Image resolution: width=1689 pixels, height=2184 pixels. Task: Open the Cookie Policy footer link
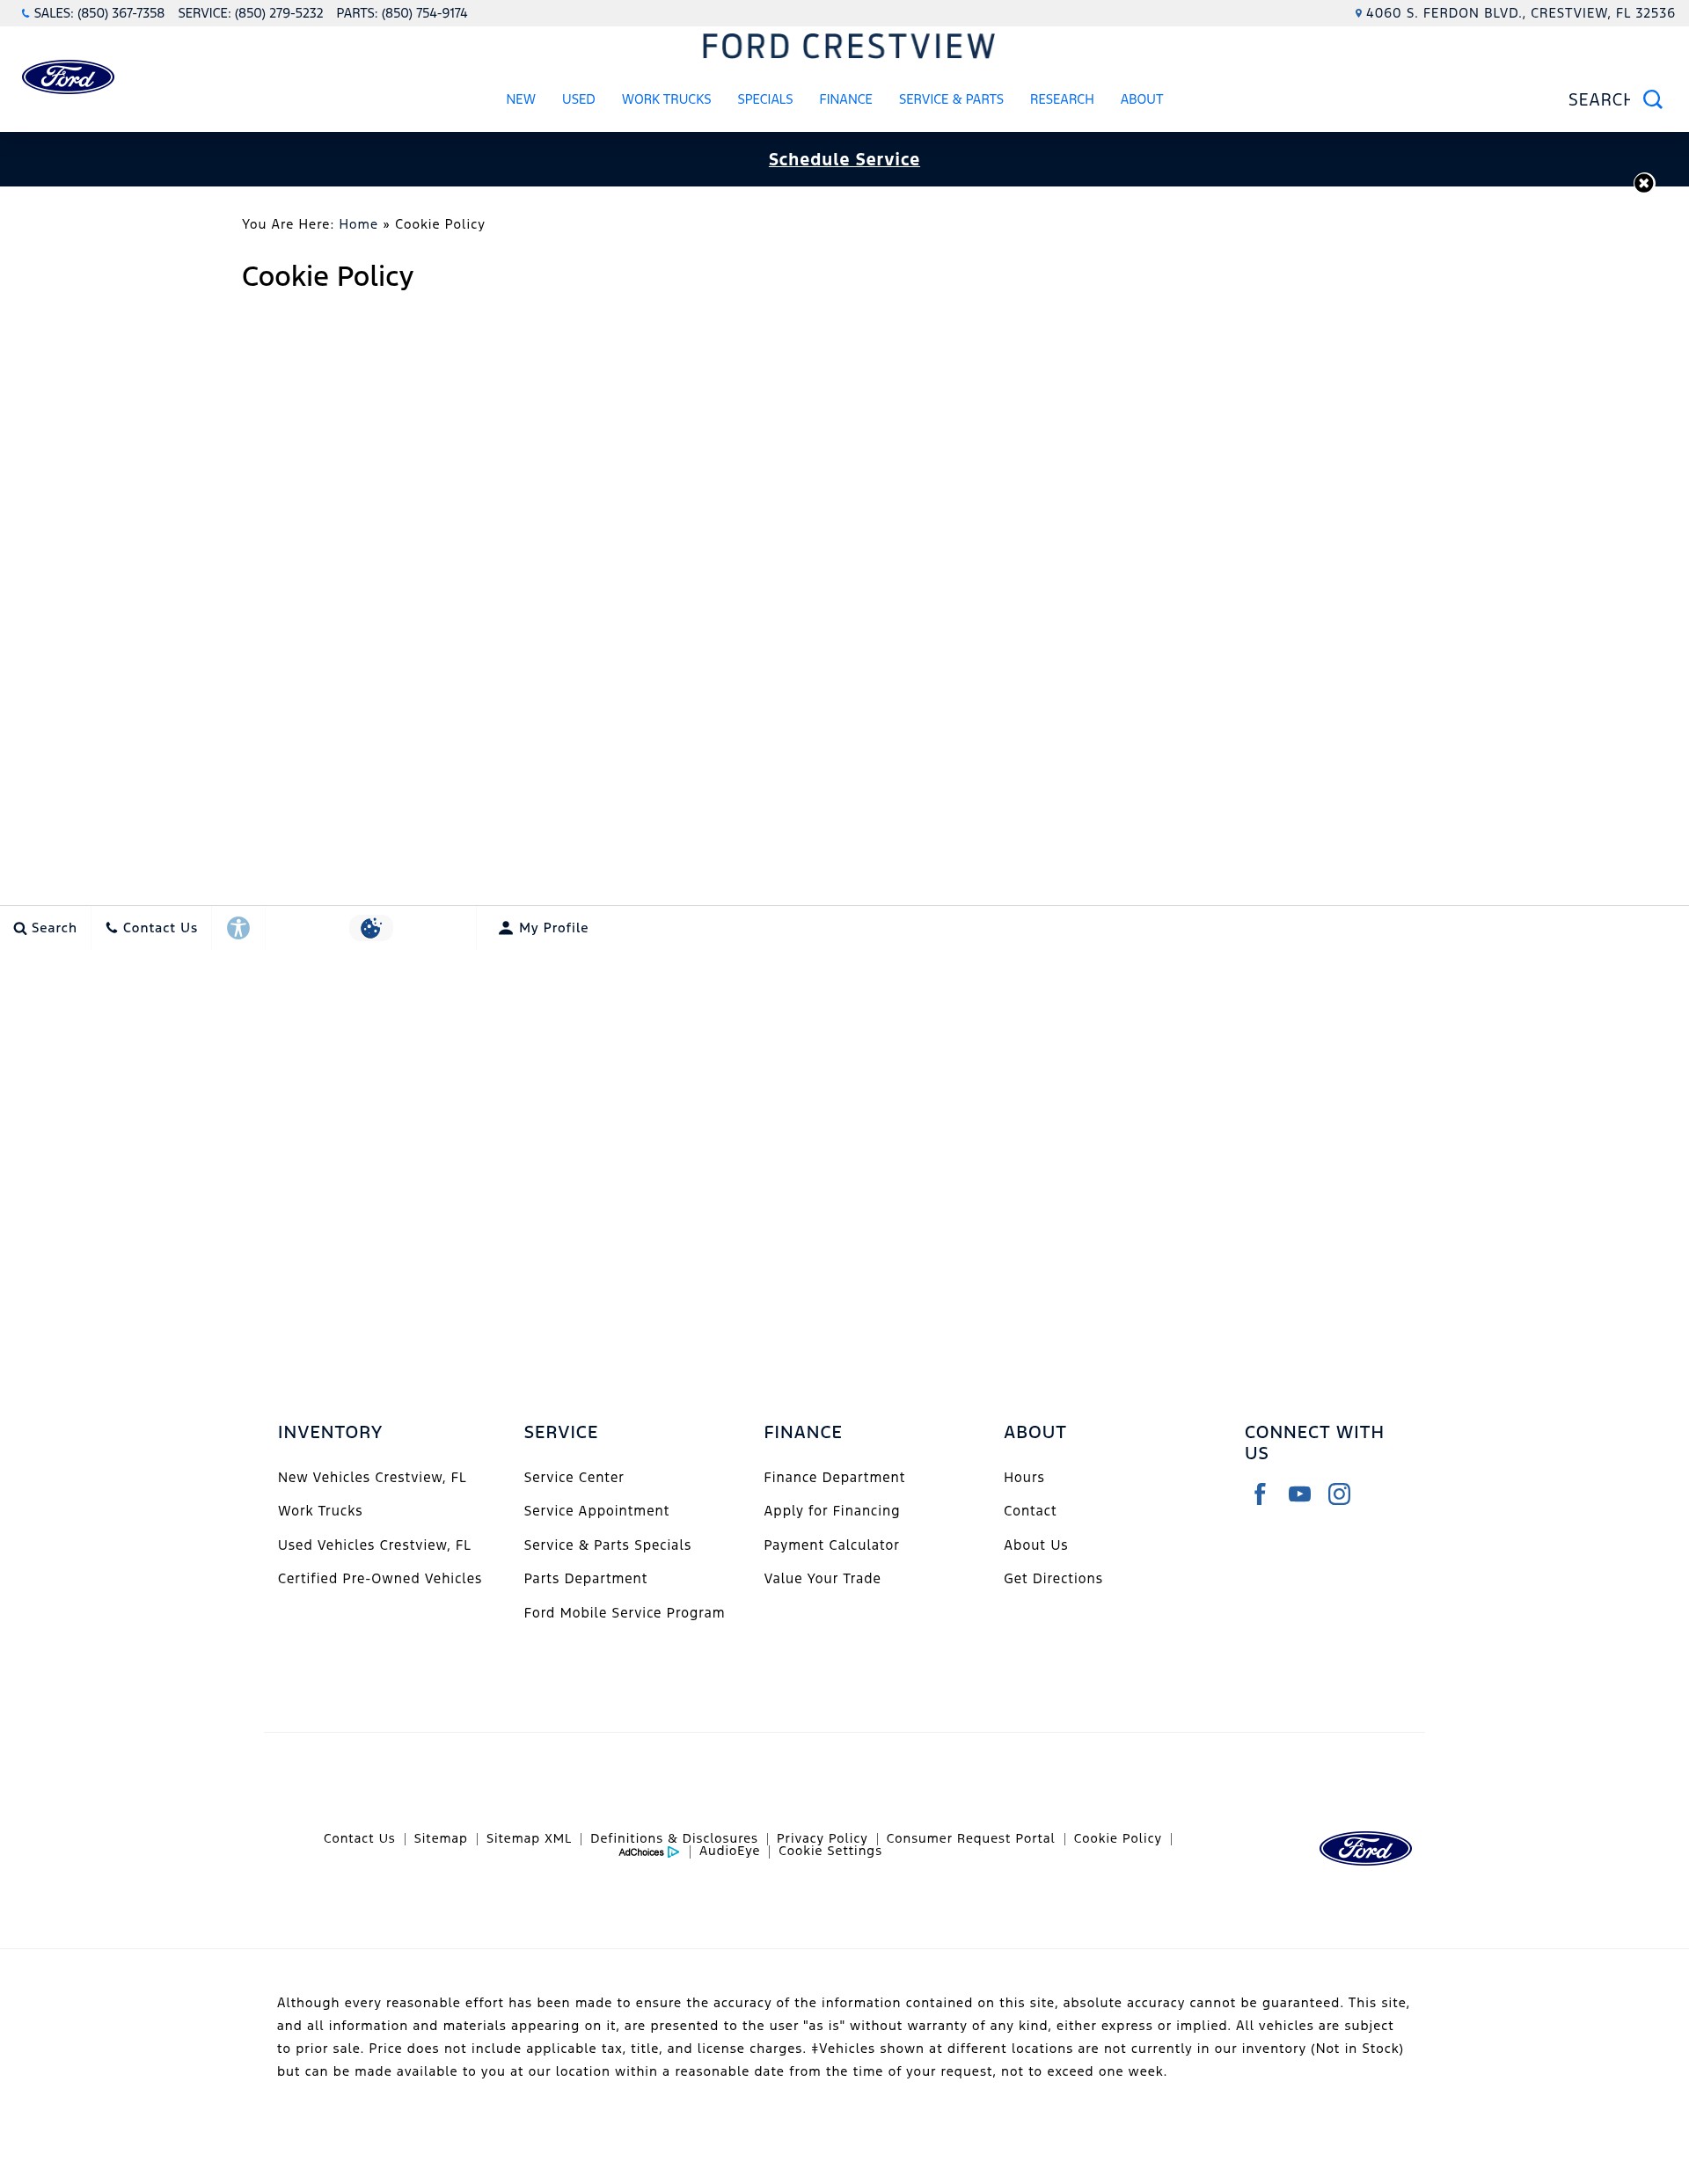pyautogui.click(x=1117, y=1838)
